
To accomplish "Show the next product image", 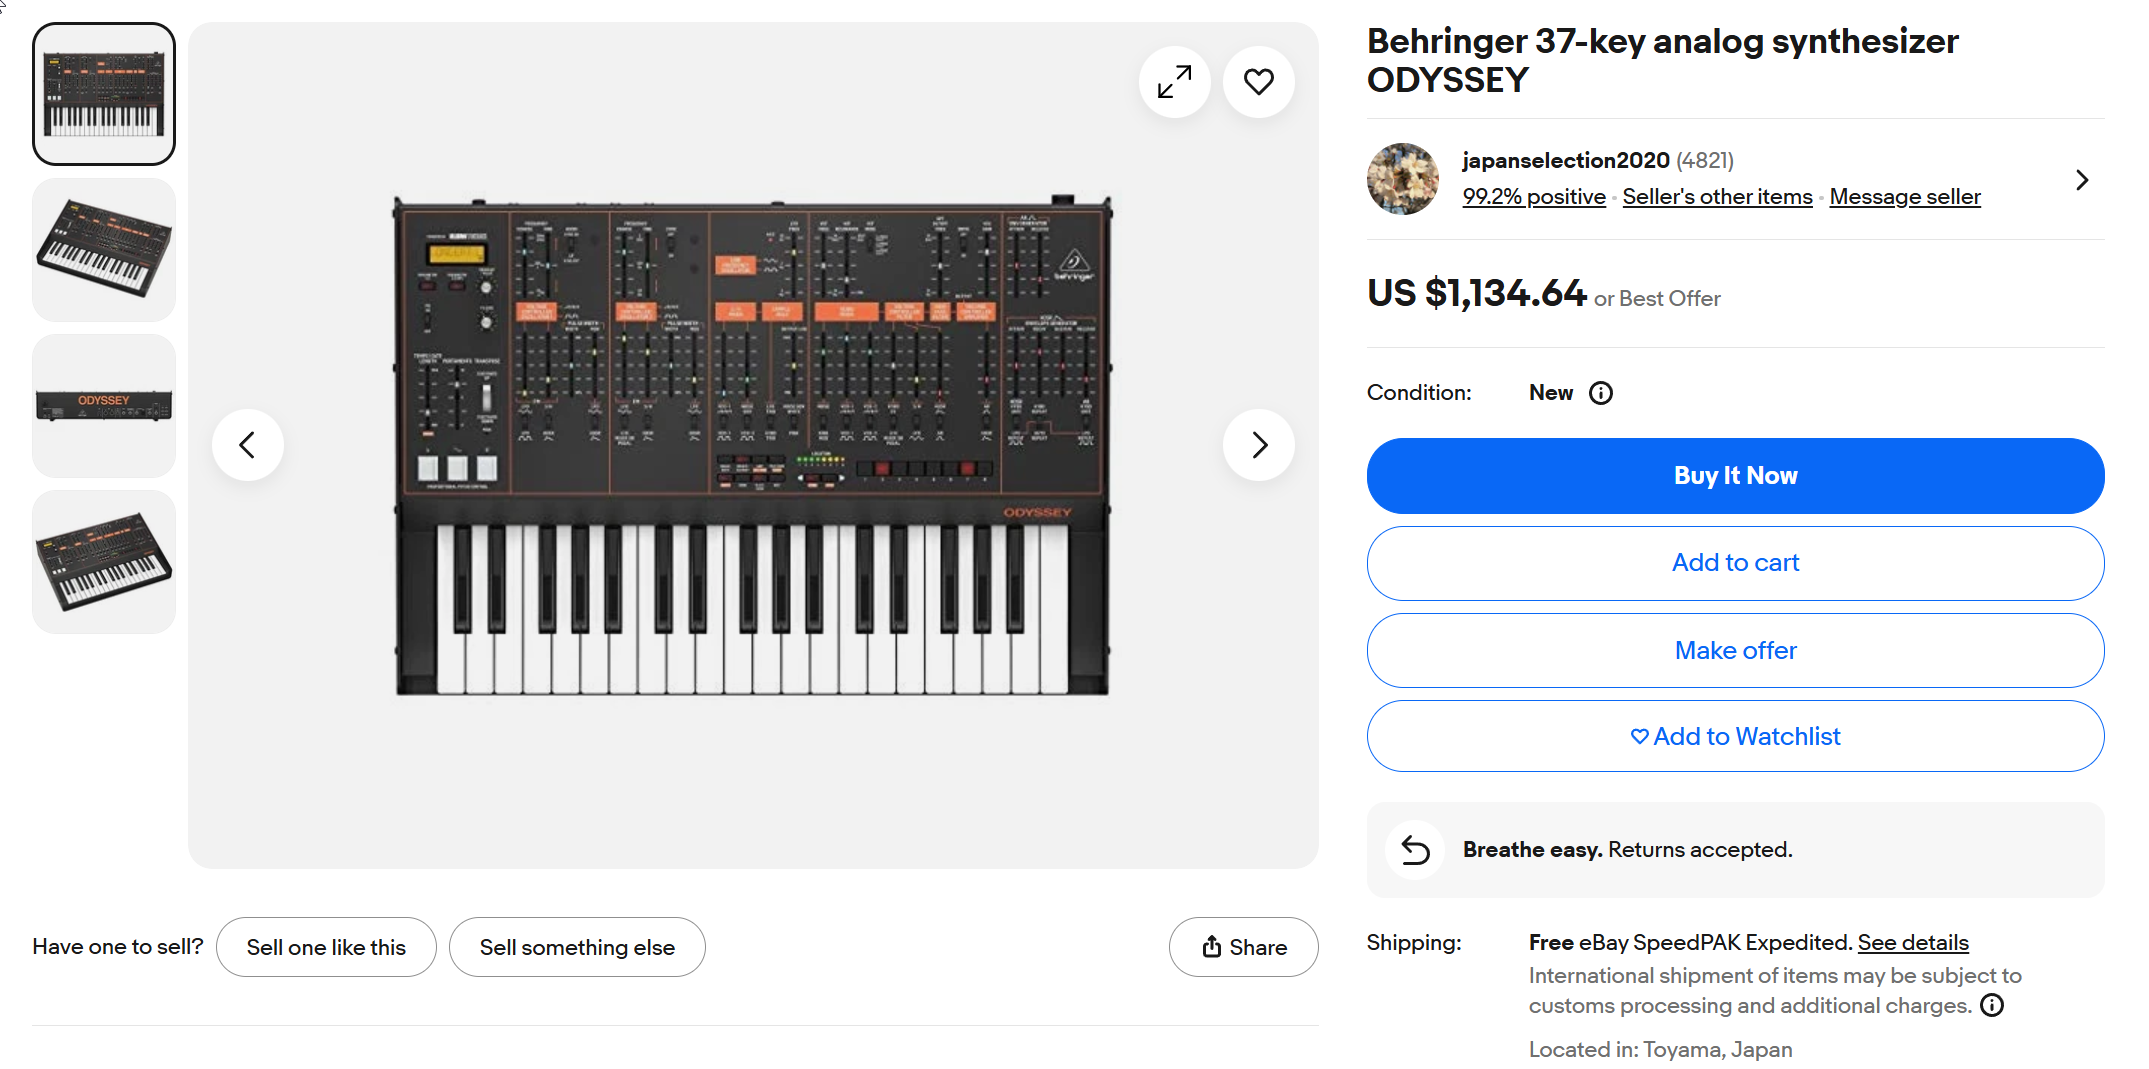I will coord(1258,445).
